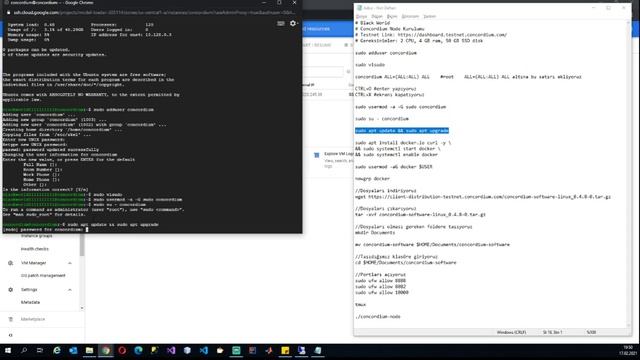Click the Notepad vertical scrollbar

(x=629, y=173)
